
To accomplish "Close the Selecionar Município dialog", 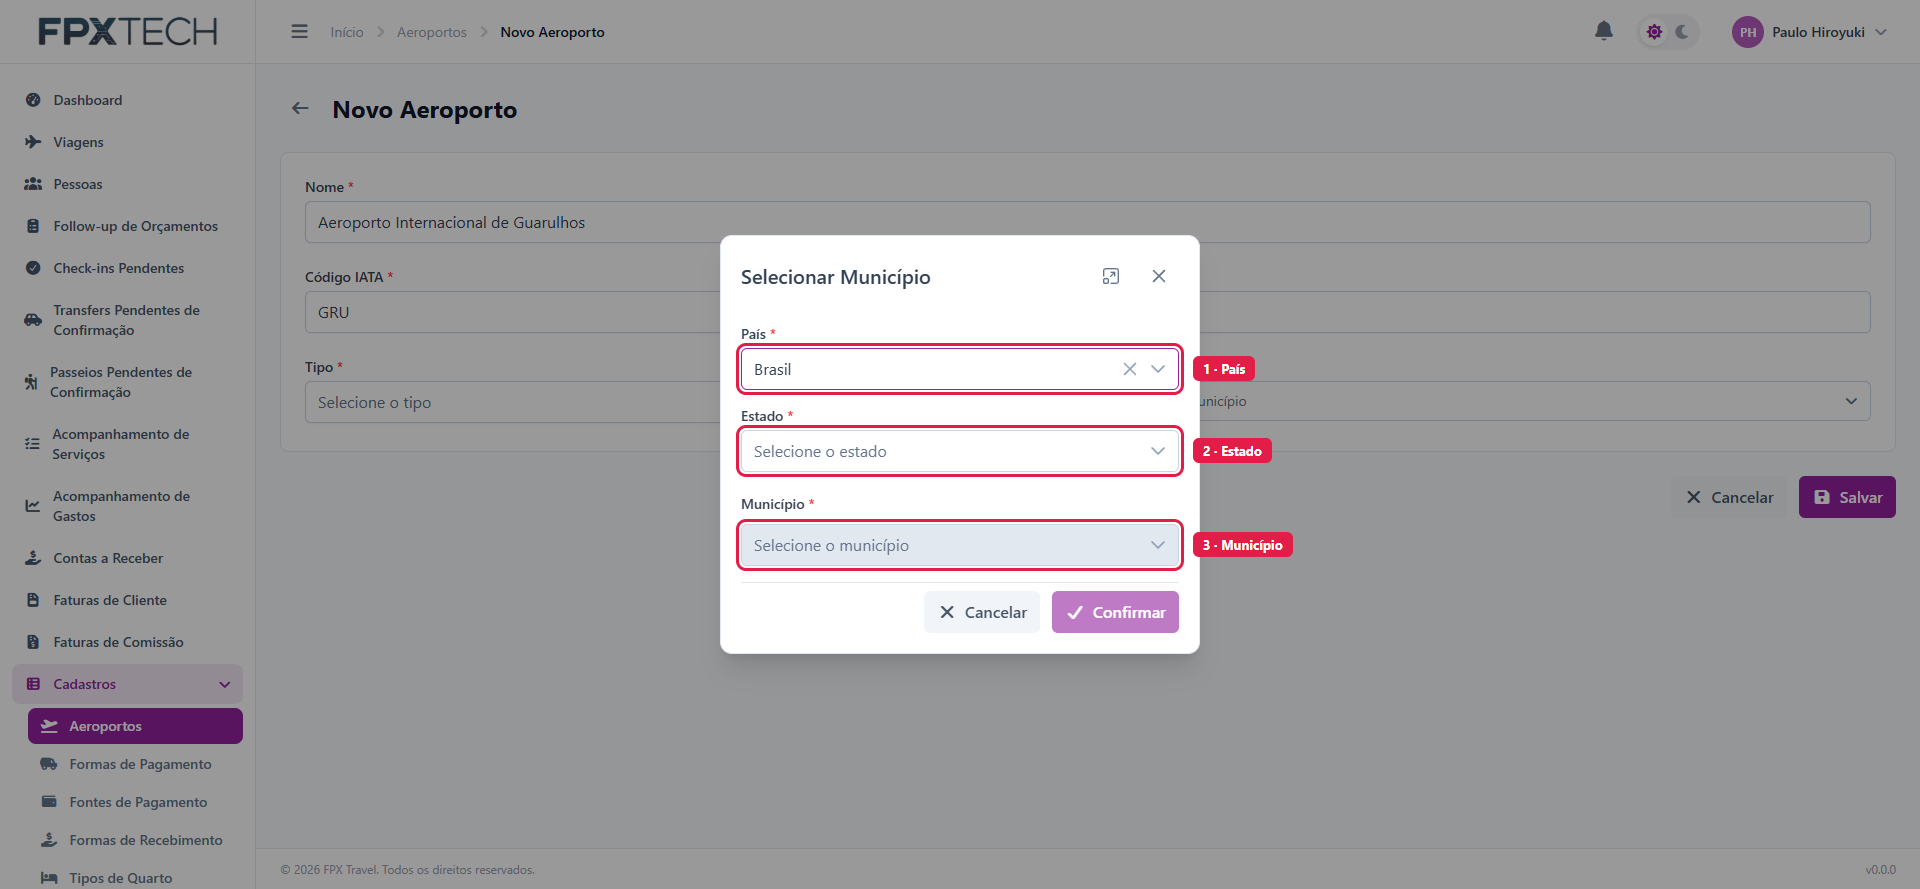I will click(1159, 276).
